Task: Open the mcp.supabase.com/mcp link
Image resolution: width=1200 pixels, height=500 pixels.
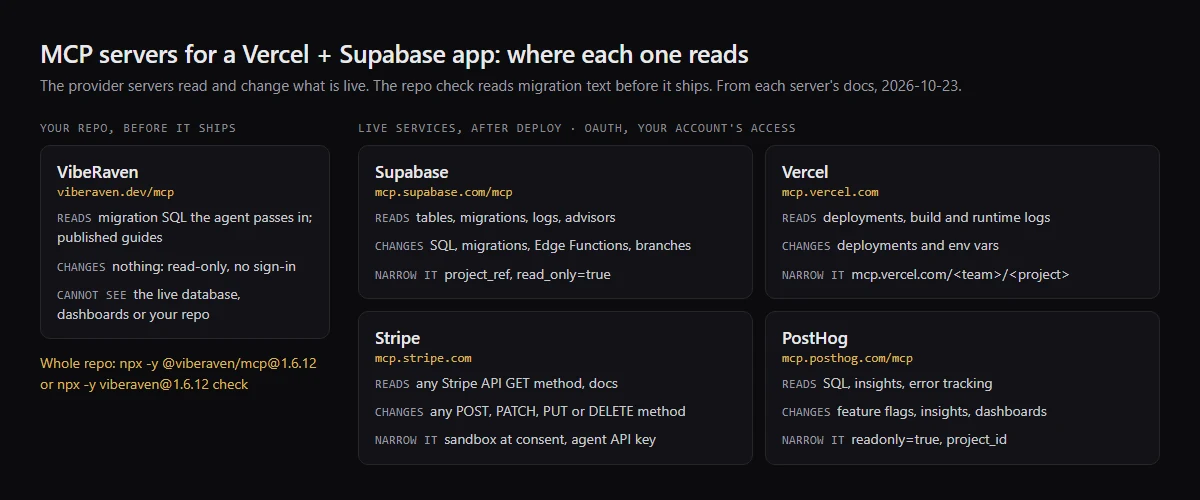Action: click(x=443, y=192)
